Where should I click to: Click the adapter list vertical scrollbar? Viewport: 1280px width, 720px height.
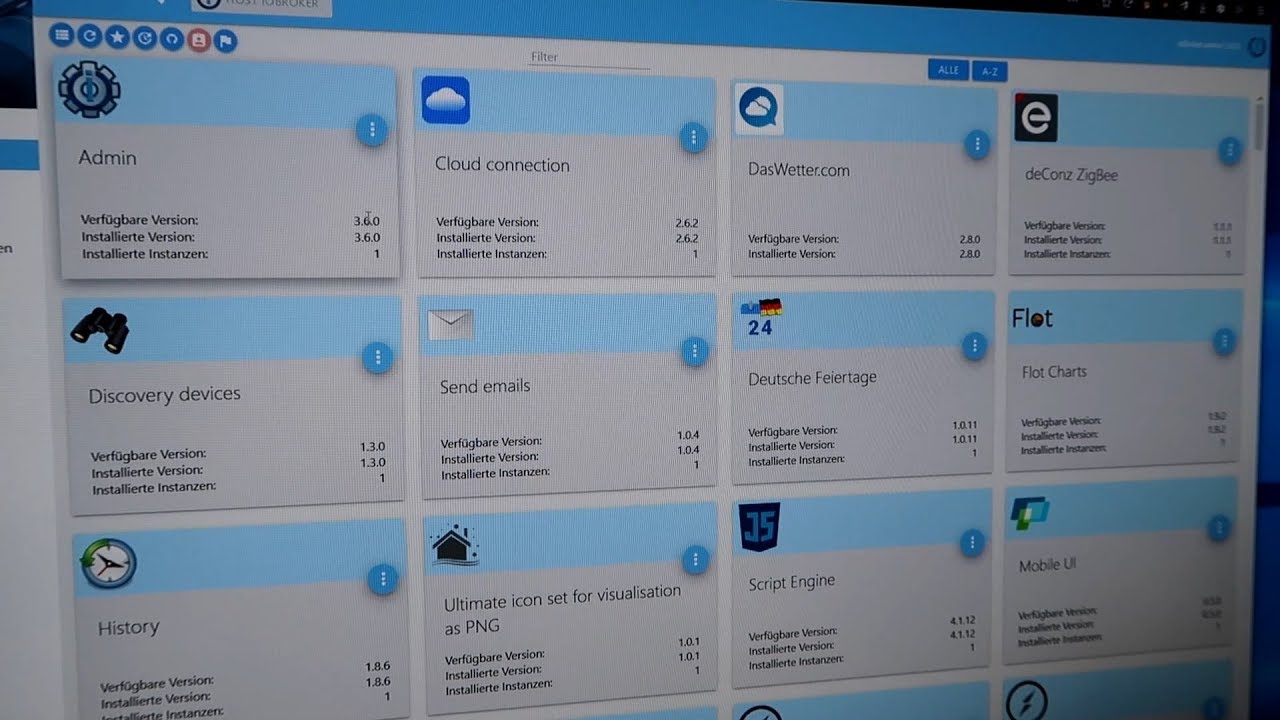point(1259,123)
